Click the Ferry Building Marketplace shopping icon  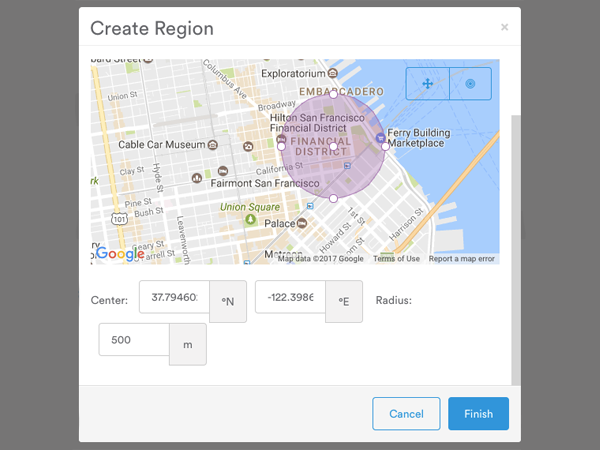[380, 138]
